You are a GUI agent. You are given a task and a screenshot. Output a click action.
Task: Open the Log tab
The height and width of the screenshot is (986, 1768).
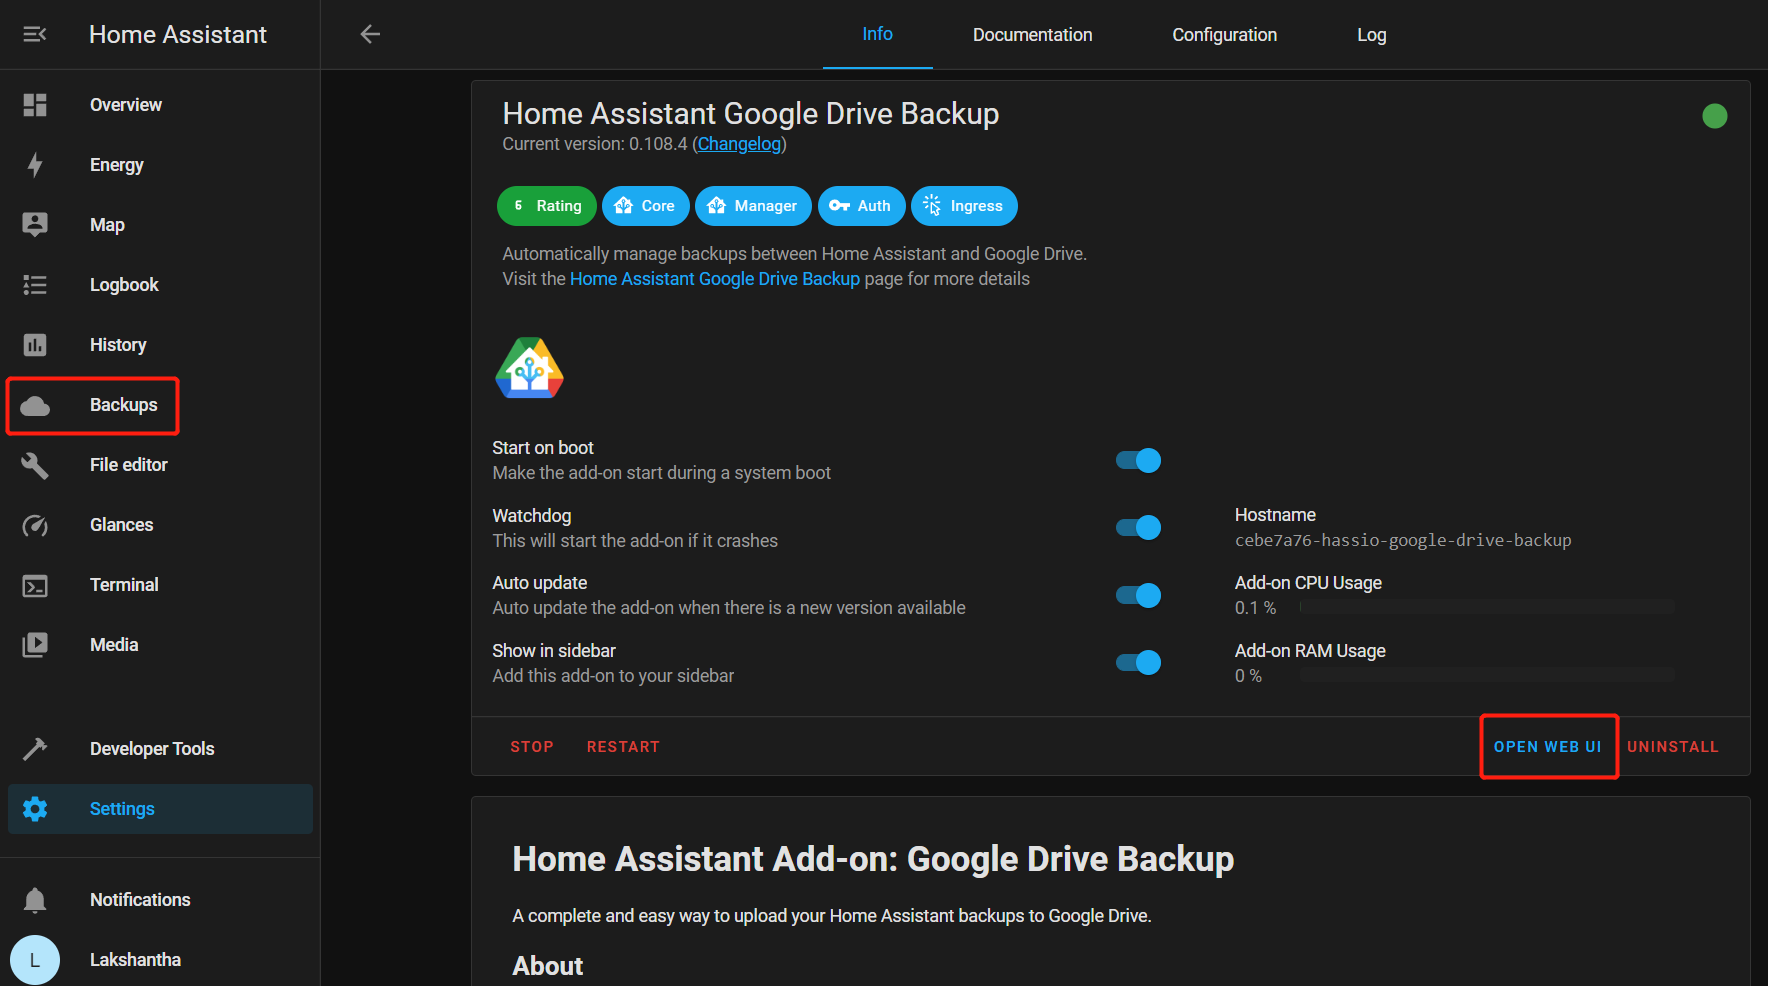coord(1372,35)
